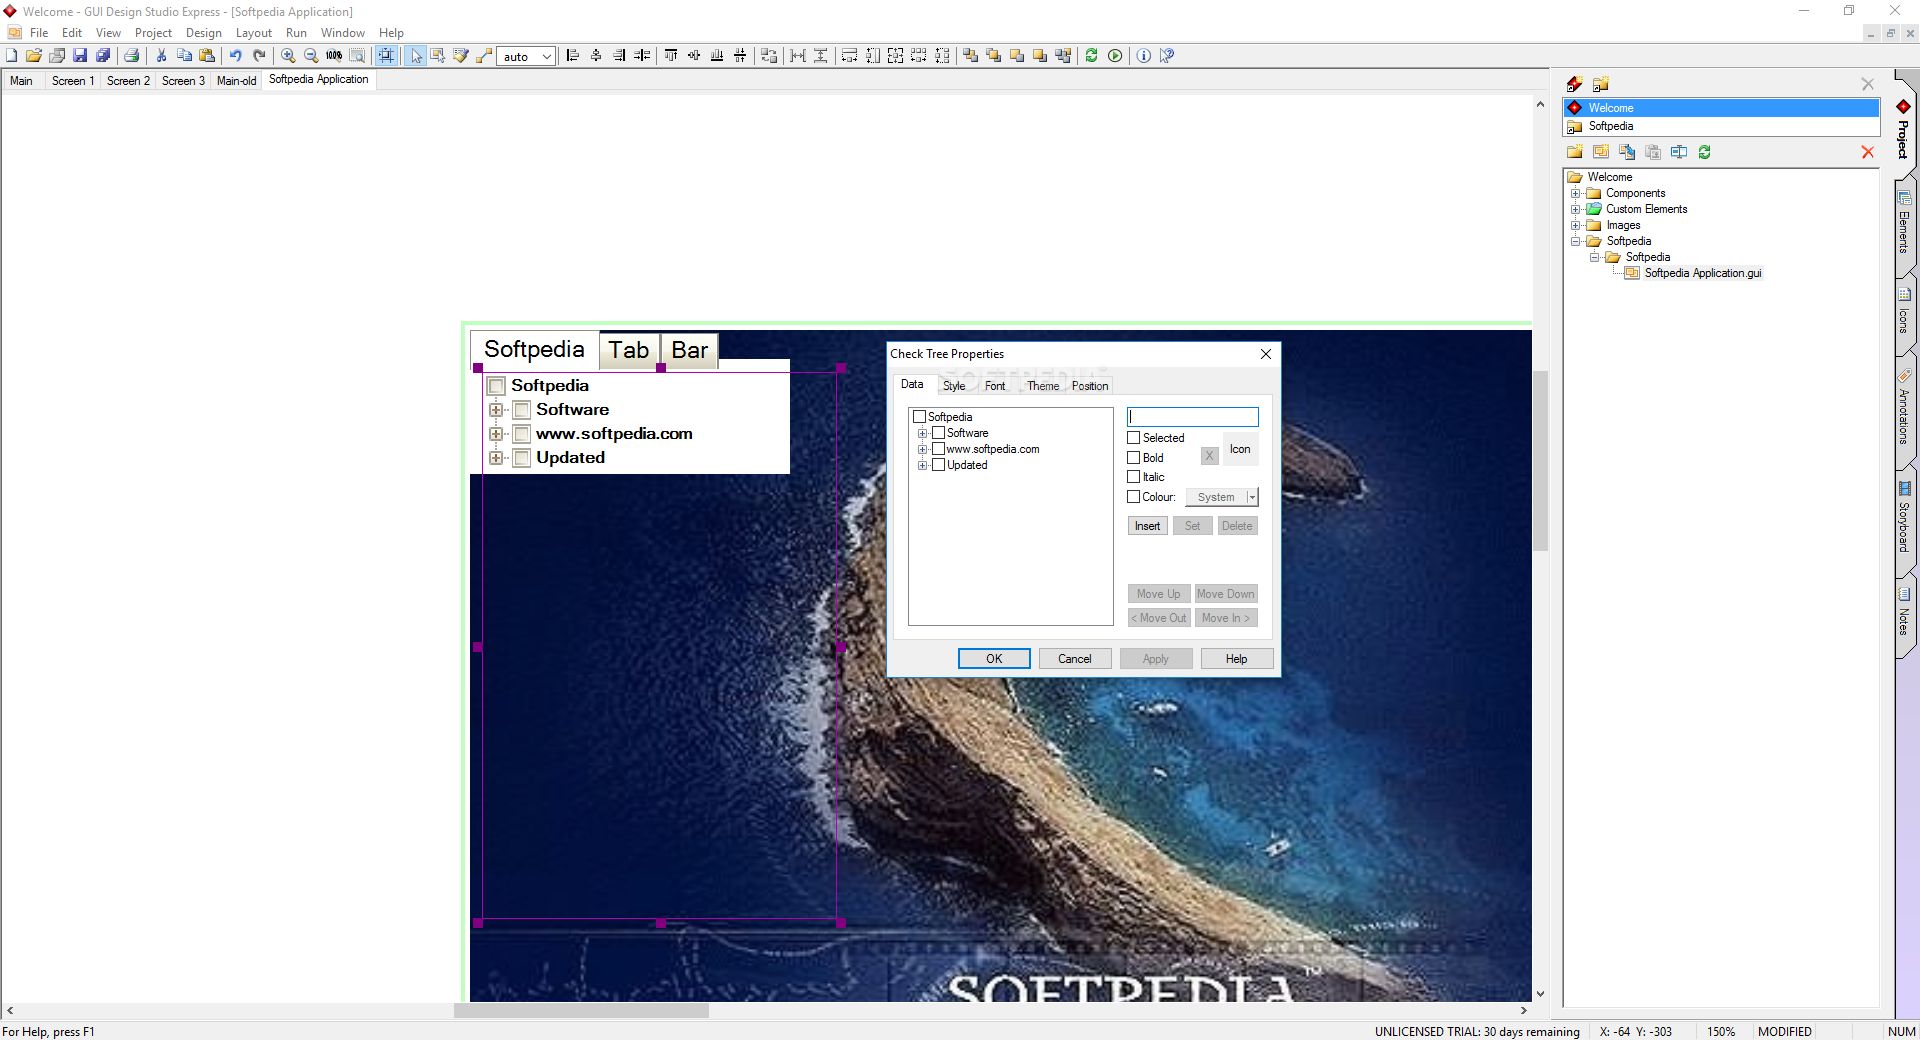The height and width of the screenshot is (1040, 1920).
Task: Reset zoom to 100%
Action: [x=334, y=56]
